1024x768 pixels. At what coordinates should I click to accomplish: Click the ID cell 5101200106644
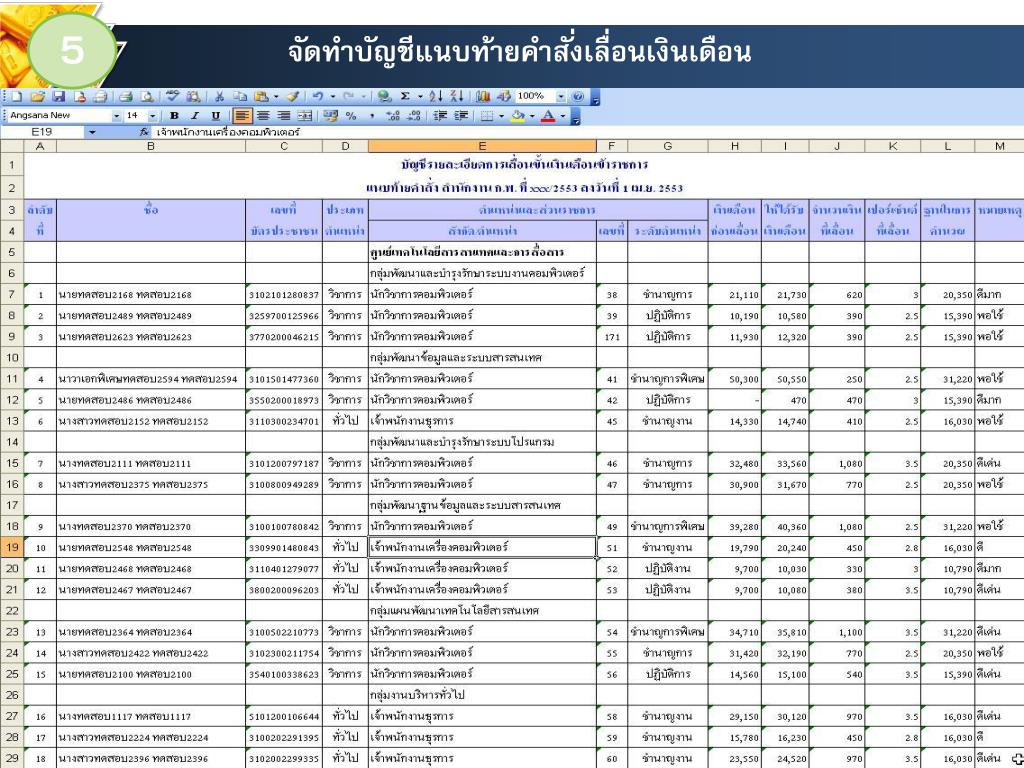point(284,716)
